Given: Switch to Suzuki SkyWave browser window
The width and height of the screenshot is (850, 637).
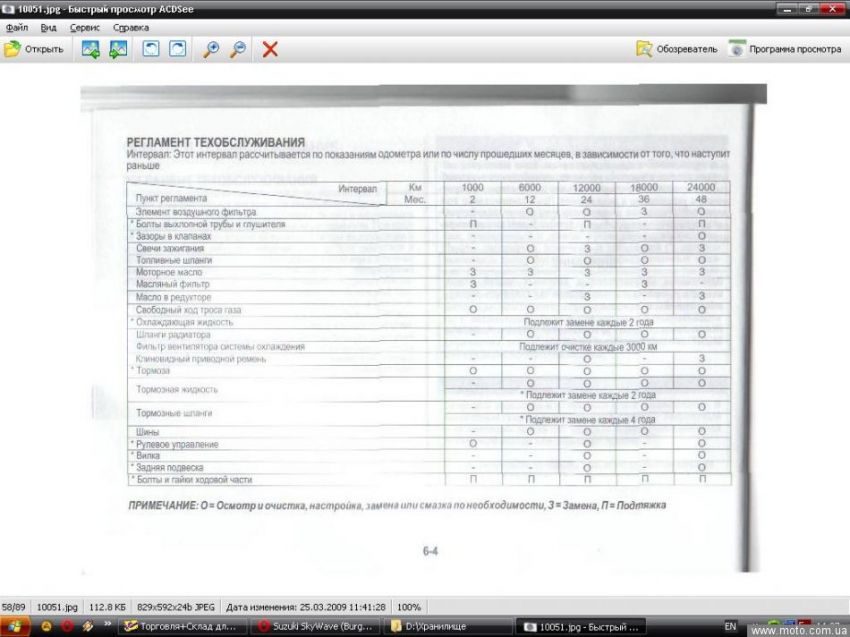Looking at the screenshot, I should (317, 627).
